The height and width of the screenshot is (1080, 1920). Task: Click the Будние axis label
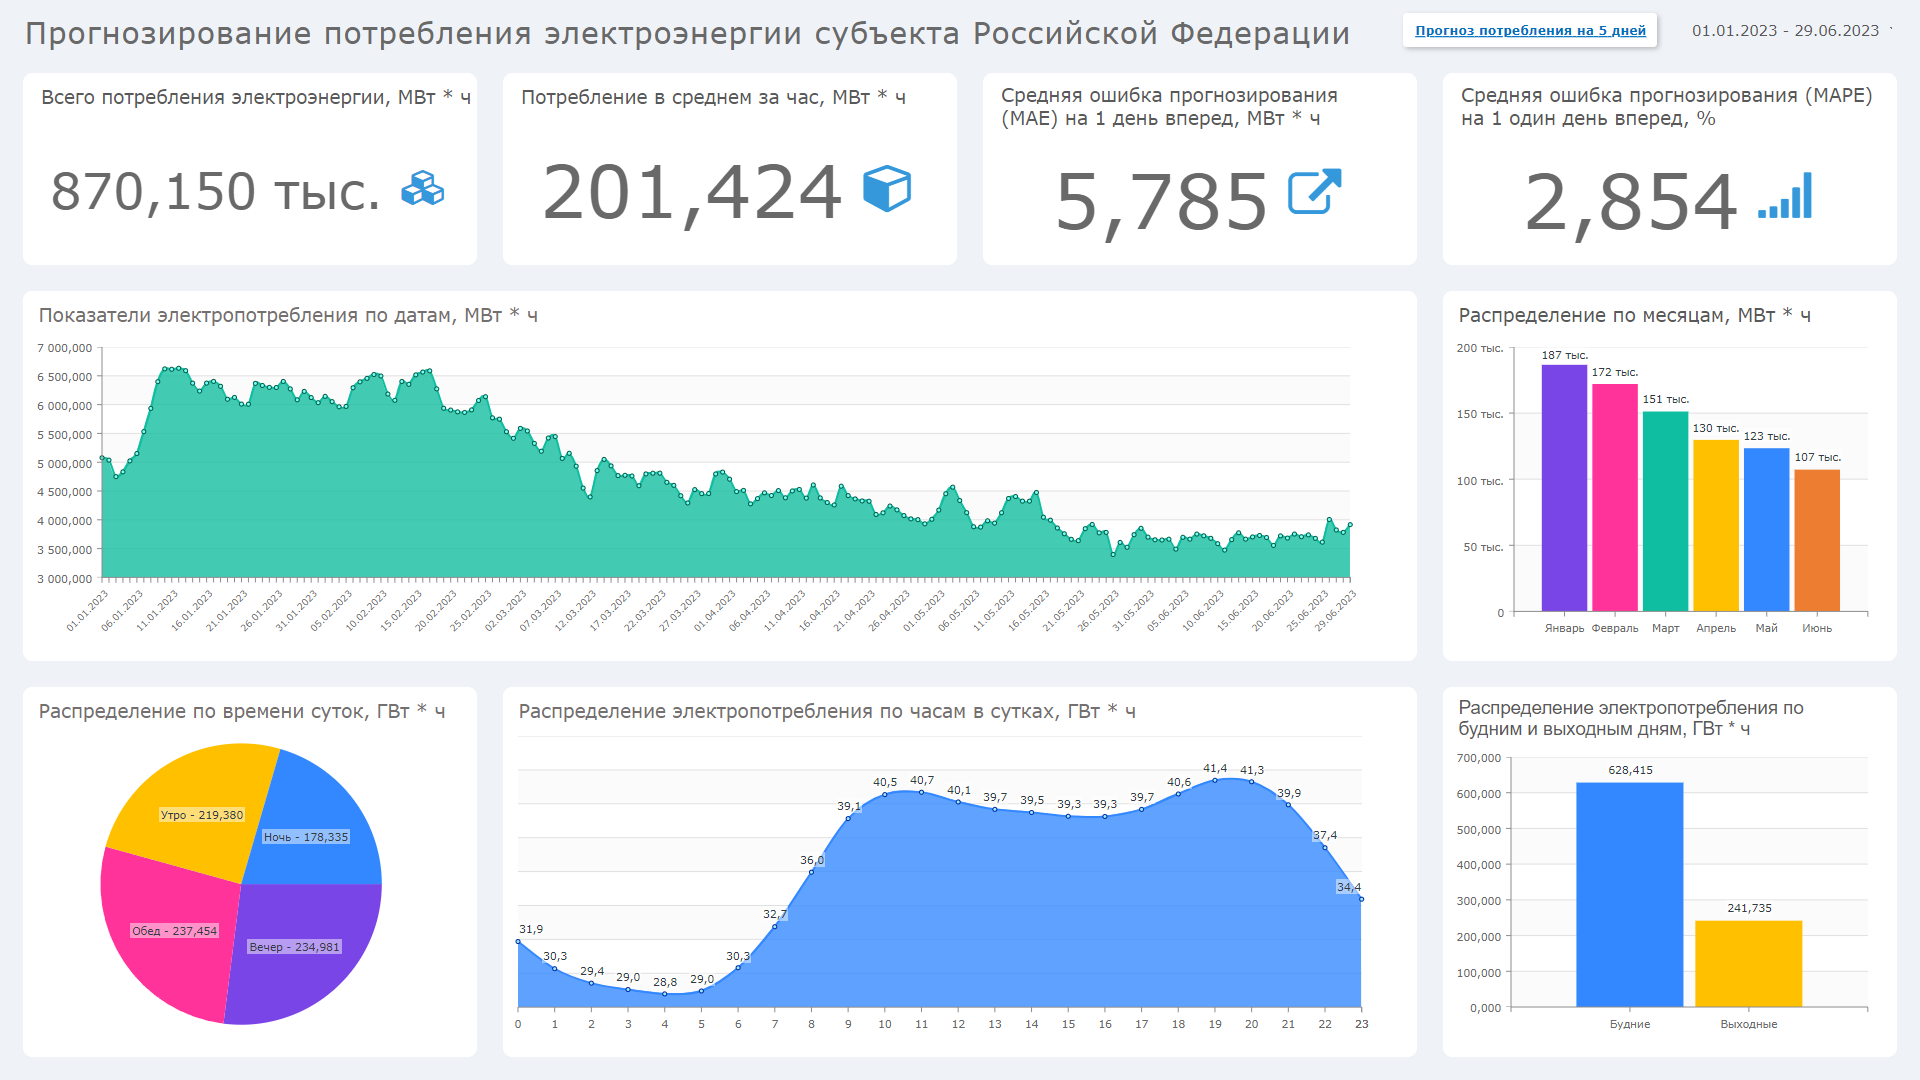(1630, 1024)
